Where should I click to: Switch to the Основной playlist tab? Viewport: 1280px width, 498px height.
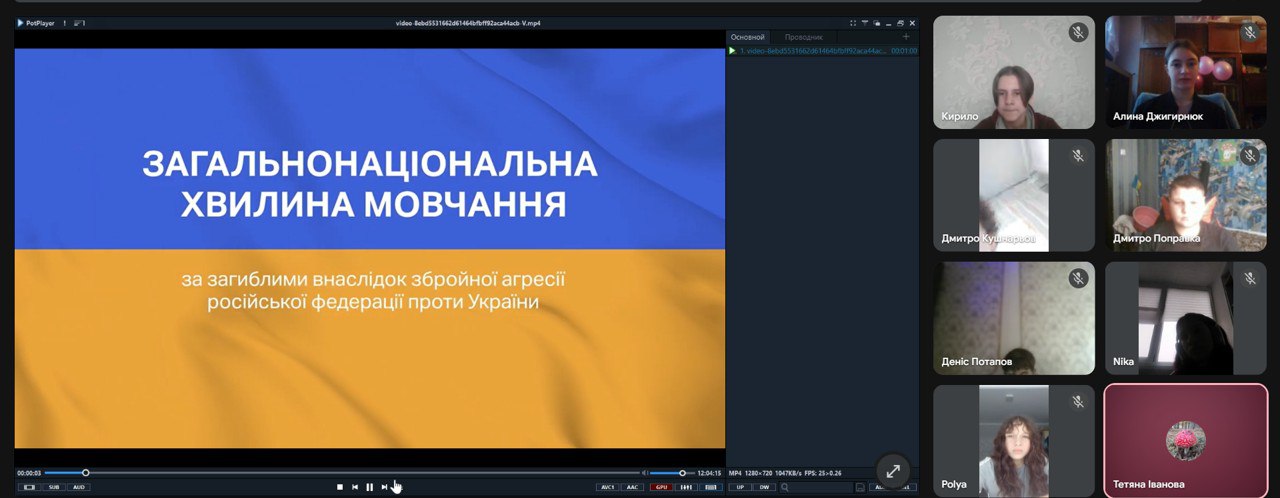747,37
